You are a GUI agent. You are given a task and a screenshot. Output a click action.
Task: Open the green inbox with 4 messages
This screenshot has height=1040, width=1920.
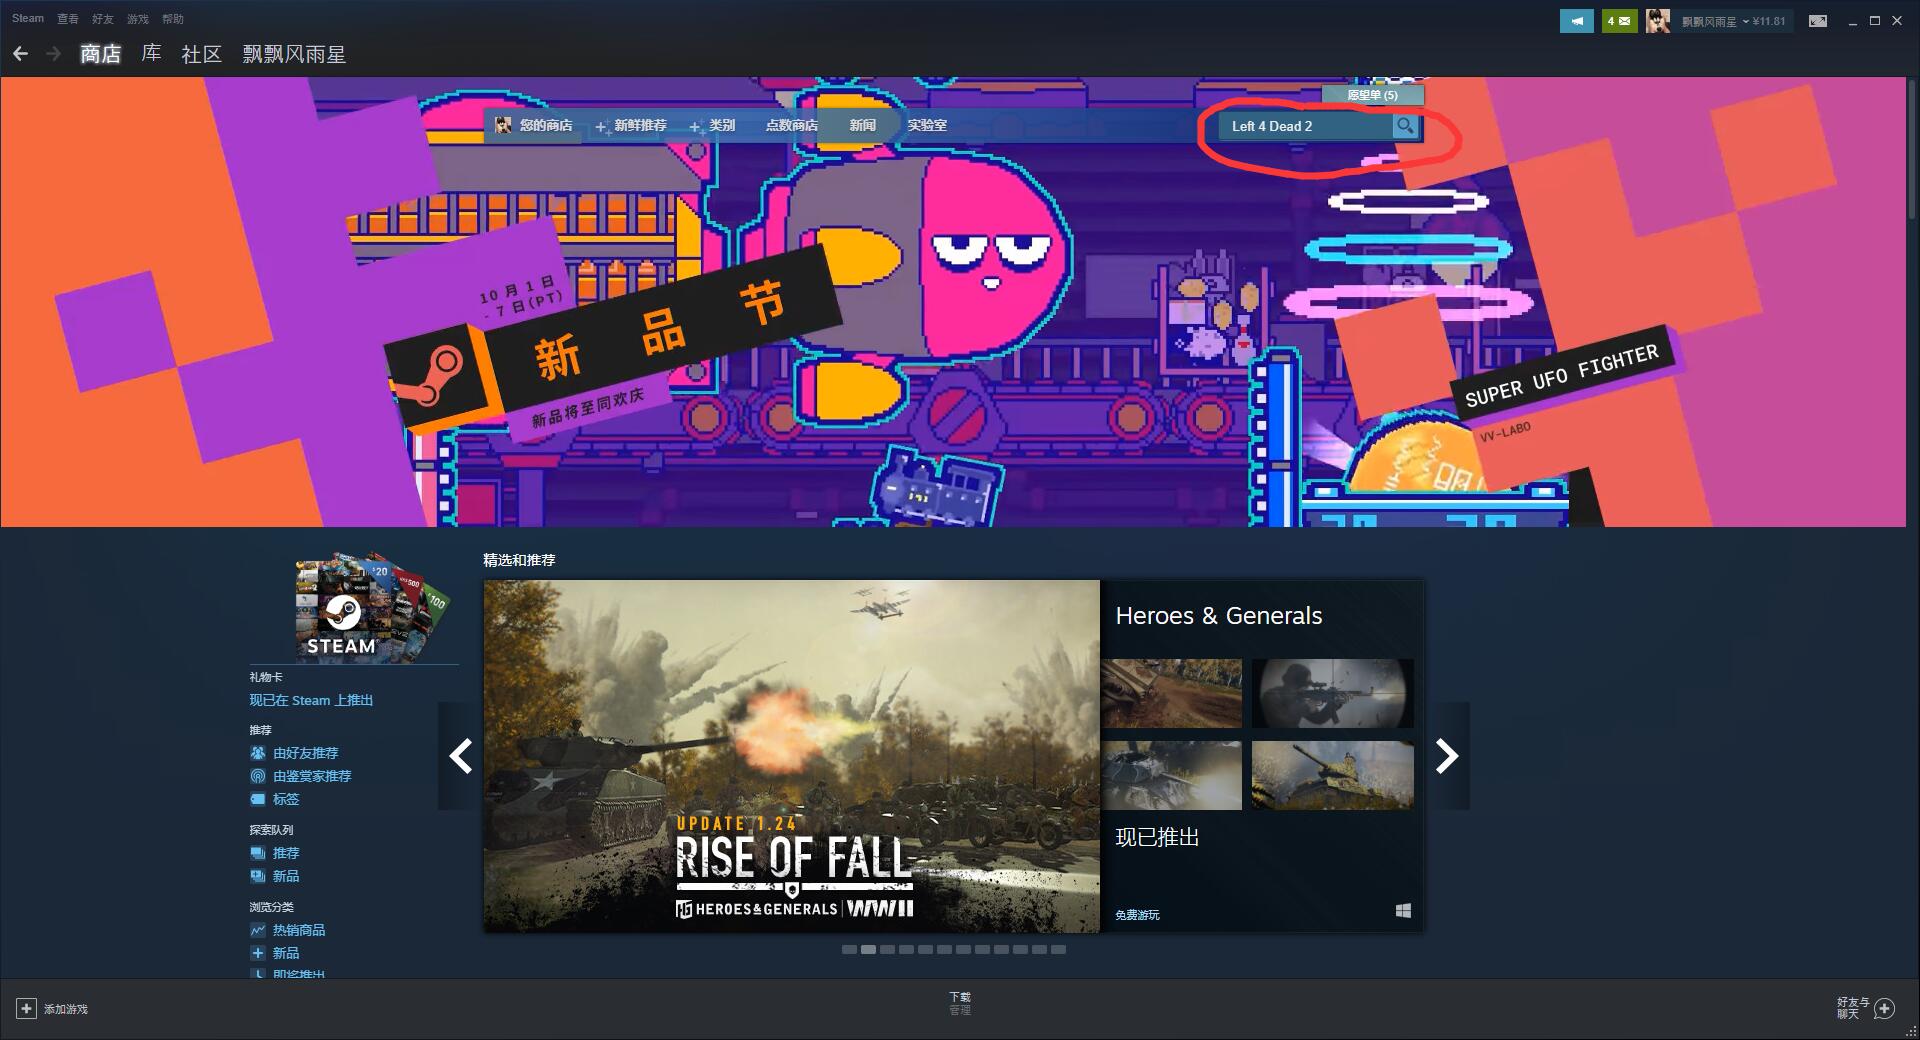tap(1619, 20)
